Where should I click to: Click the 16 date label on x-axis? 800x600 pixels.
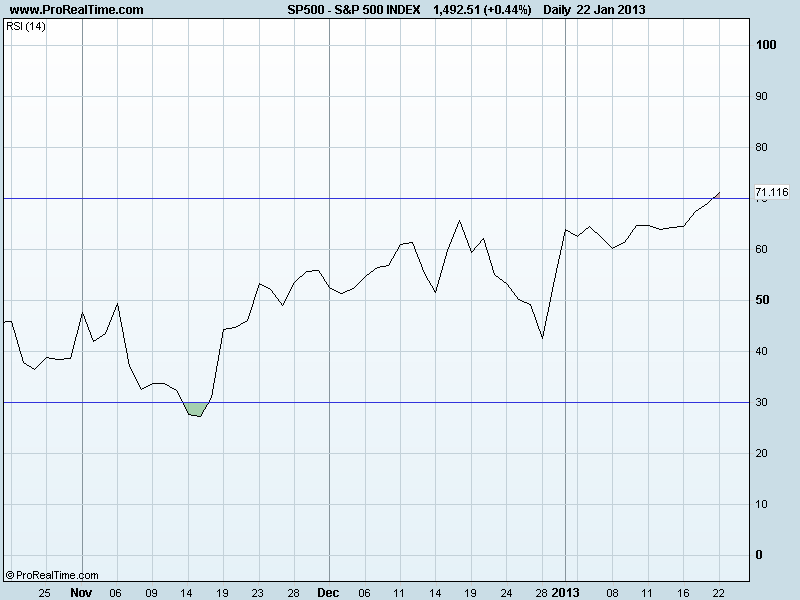click(683, 593)
